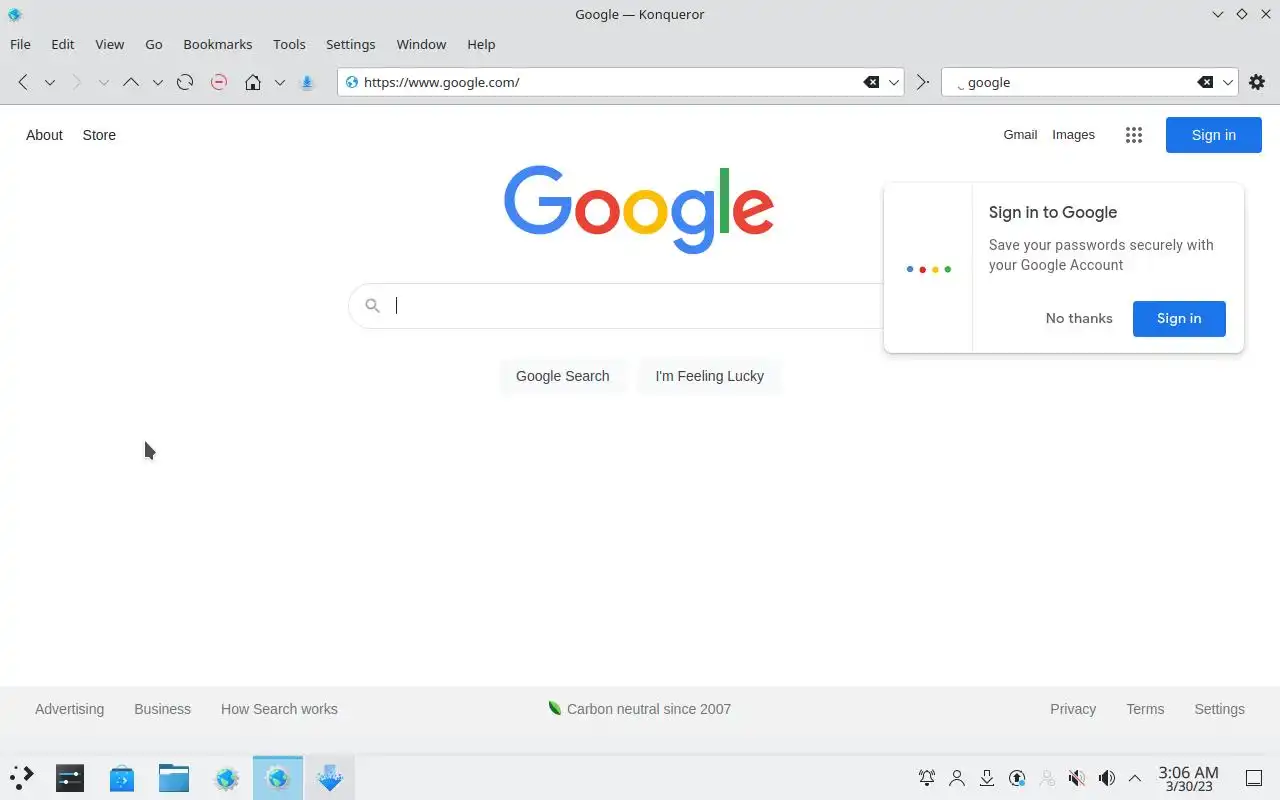Open the updates icon with the blue dot
Viewport: 1280px width, 800px height.
[1017, 777]
